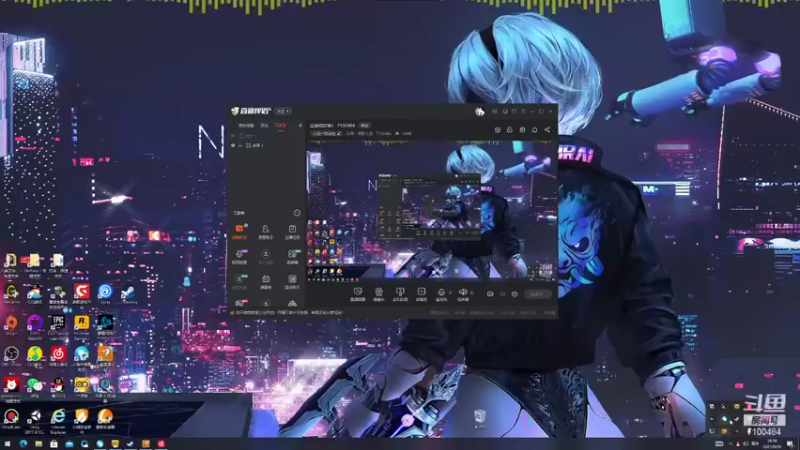This screenshot has width=800, height=450.
Task: Add a new scene with plus button
Action: pyautogui.click(x=300, y=126)
